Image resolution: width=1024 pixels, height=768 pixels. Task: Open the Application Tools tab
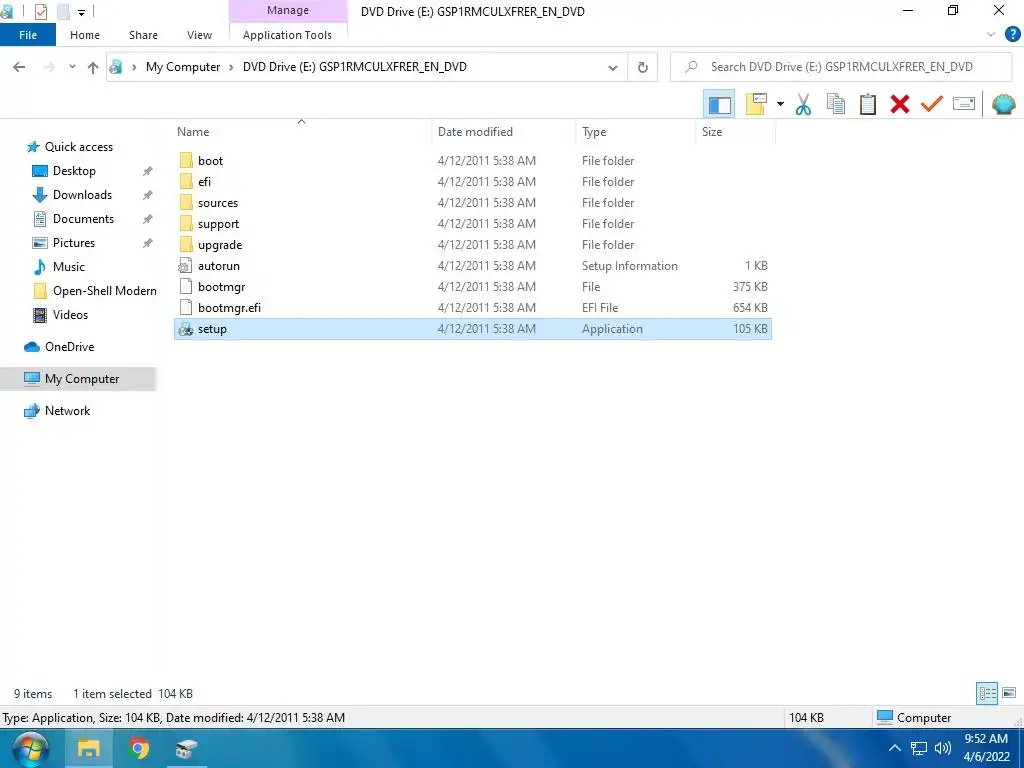coord(287,35)
